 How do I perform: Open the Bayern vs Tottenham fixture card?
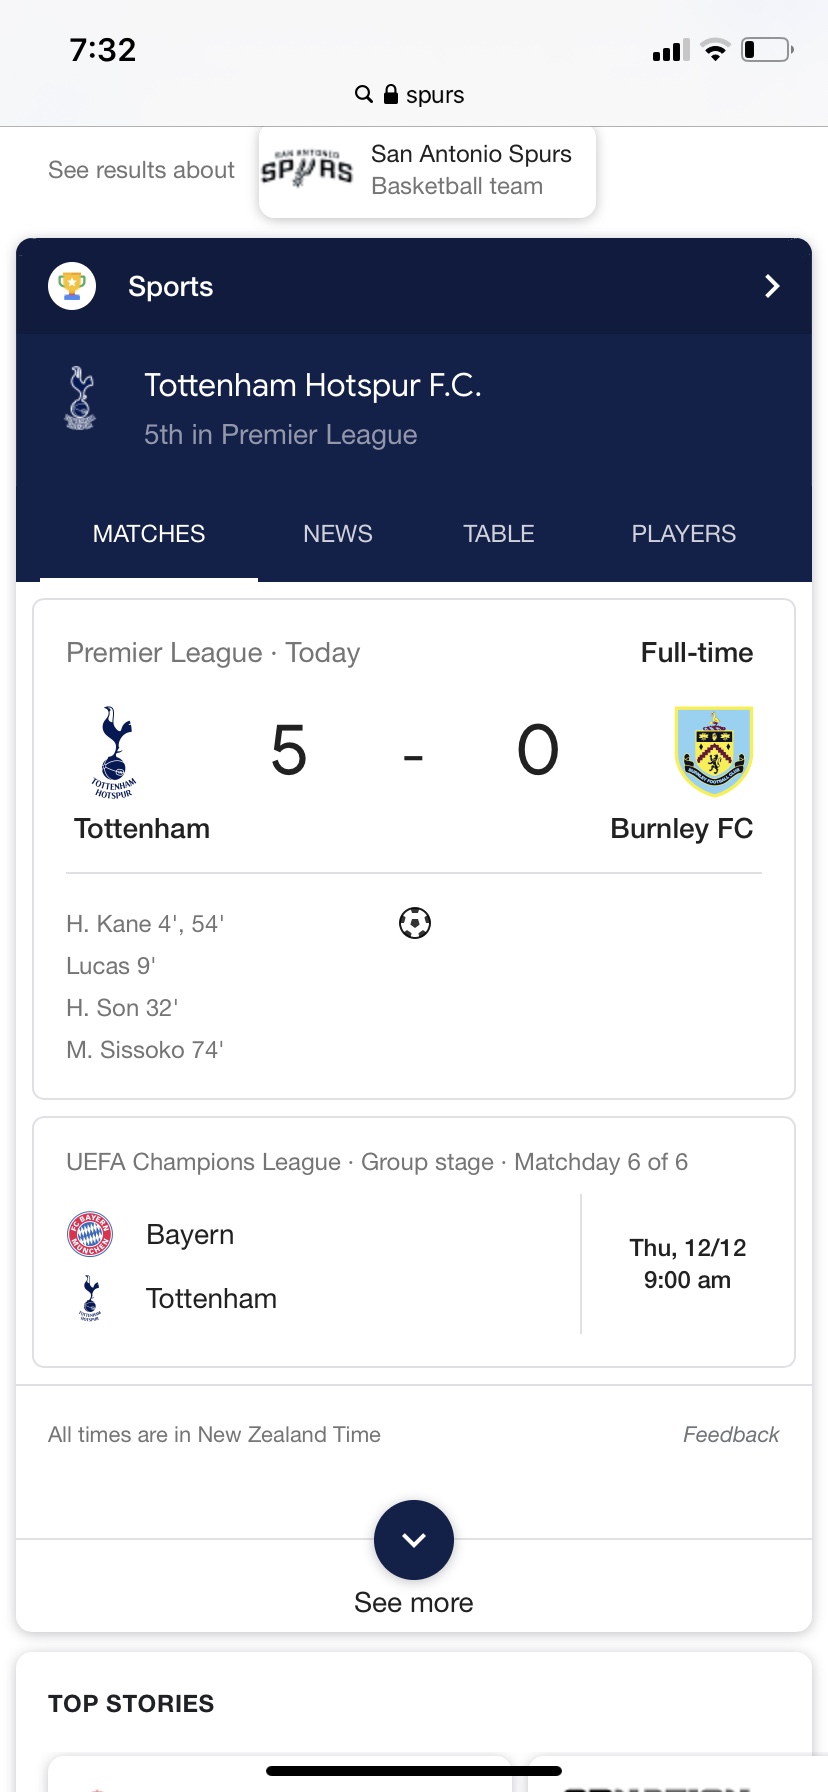[414, 1242]
